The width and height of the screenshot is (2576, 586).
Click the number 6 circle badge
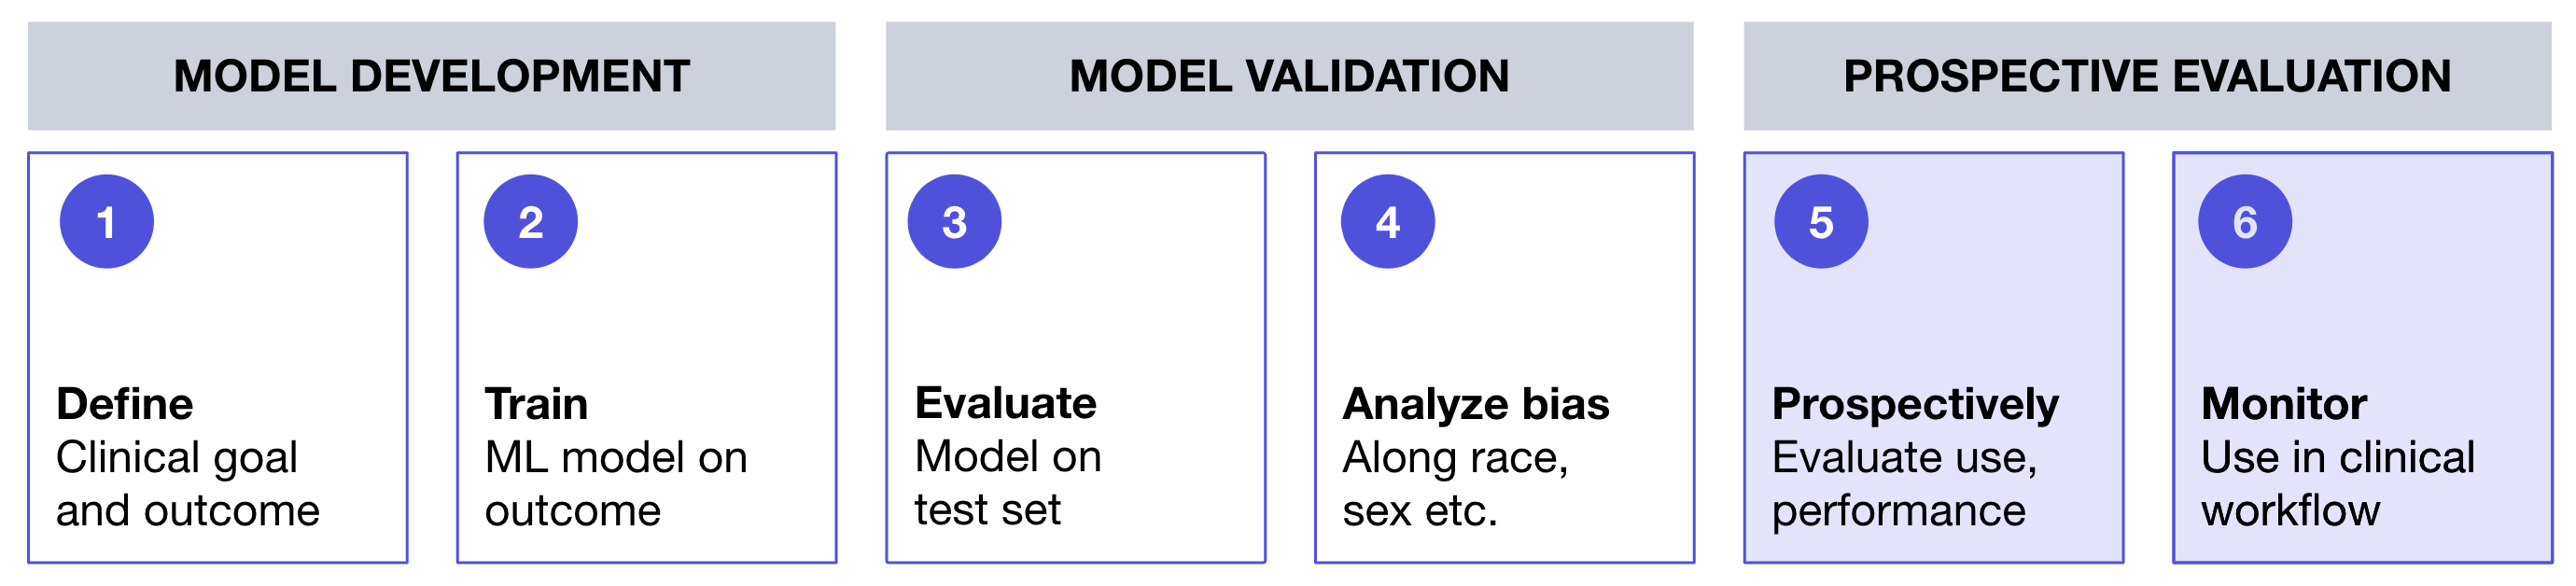click(x=2245, y=222)
